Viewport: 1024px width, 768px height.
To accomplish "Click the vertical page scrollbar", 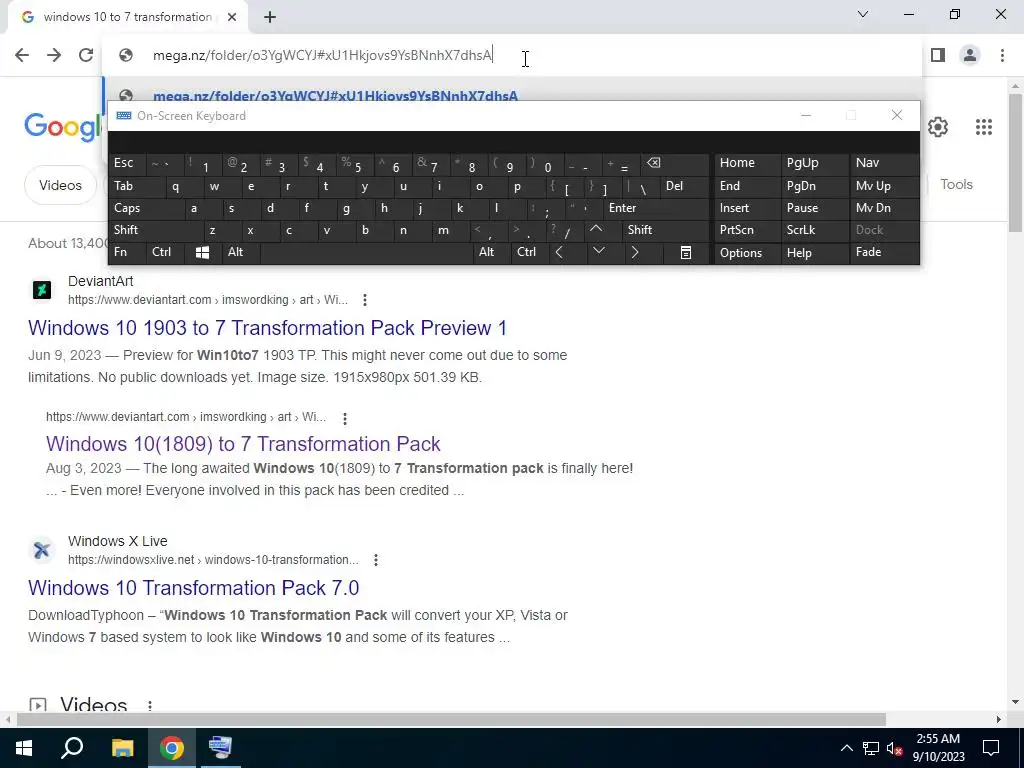I will [1015, 163].
